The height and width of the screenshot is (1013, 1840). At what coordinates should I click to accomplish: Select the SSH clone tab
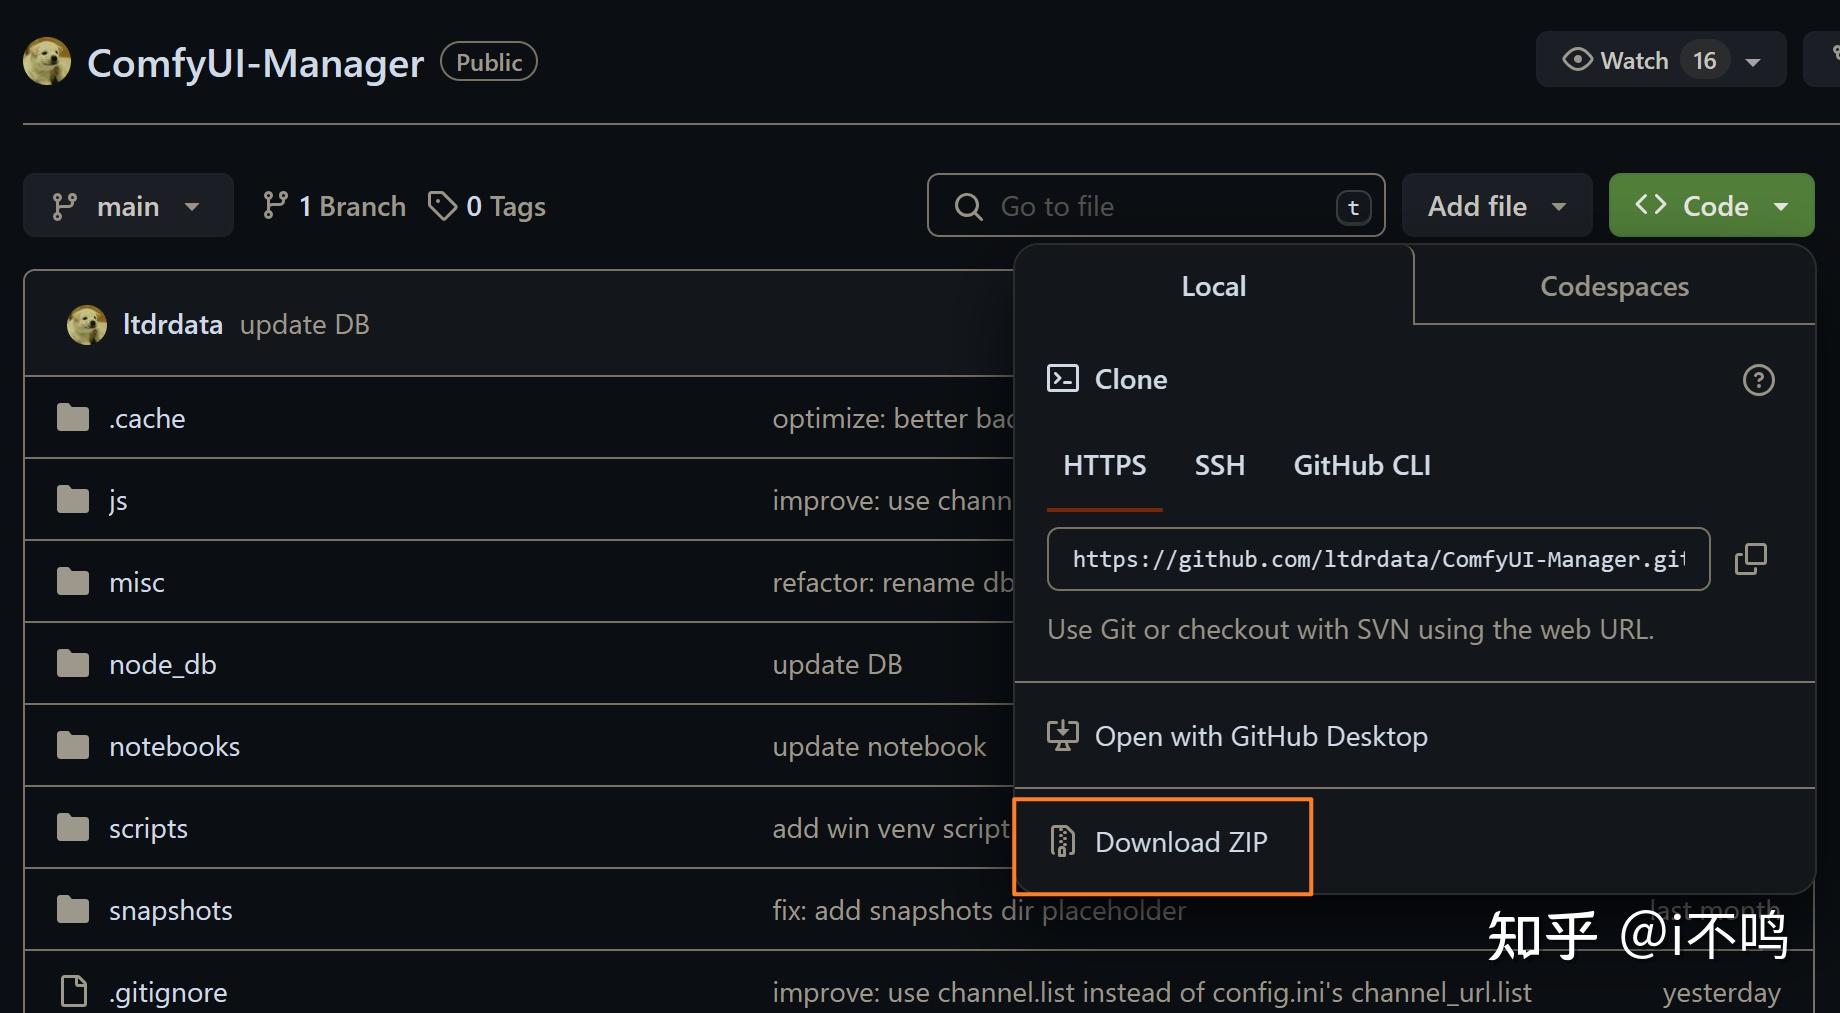coord(1219,466)
